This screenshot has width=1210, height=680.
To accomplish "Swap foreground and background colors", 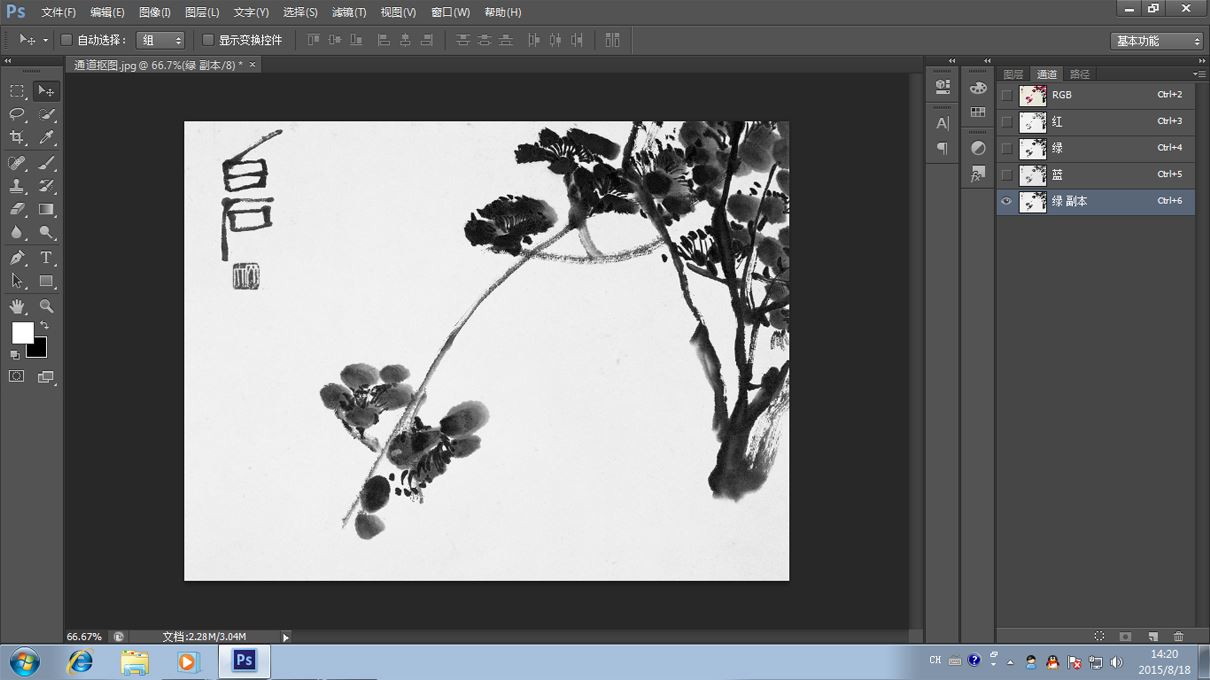I will click(x=44, y=326).
